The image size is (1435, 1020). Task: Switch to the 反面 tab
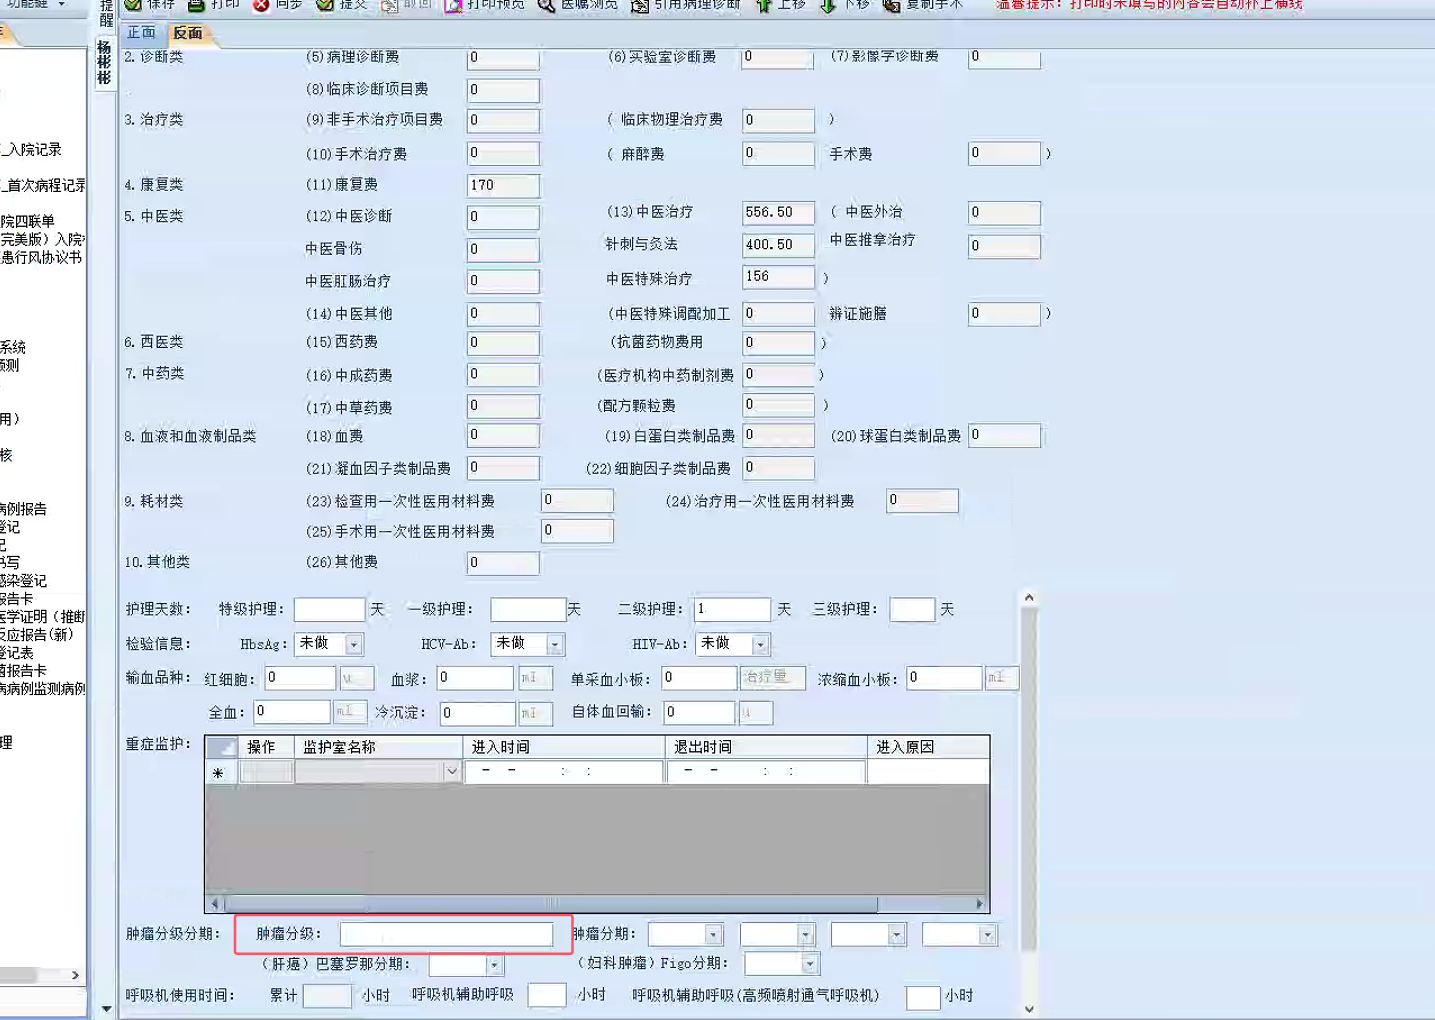pyautogui.click(x=188, y=33)
